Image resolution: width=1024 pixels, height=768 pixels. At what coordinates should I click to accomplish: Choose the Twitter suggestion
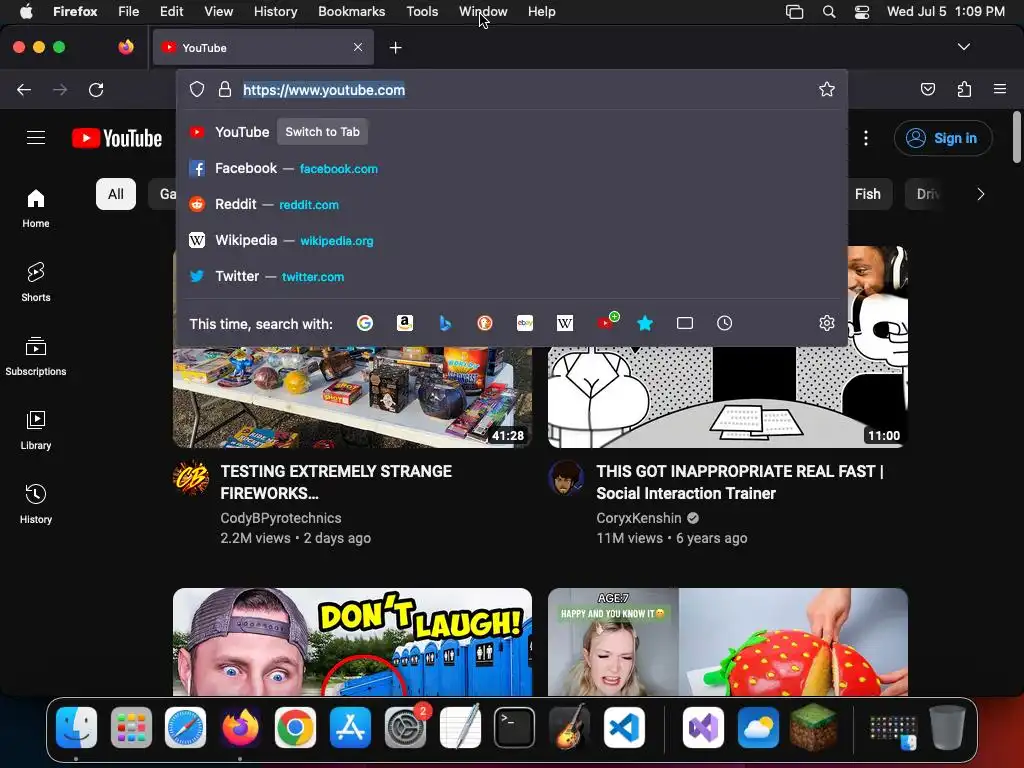click(x=512, y=276)
